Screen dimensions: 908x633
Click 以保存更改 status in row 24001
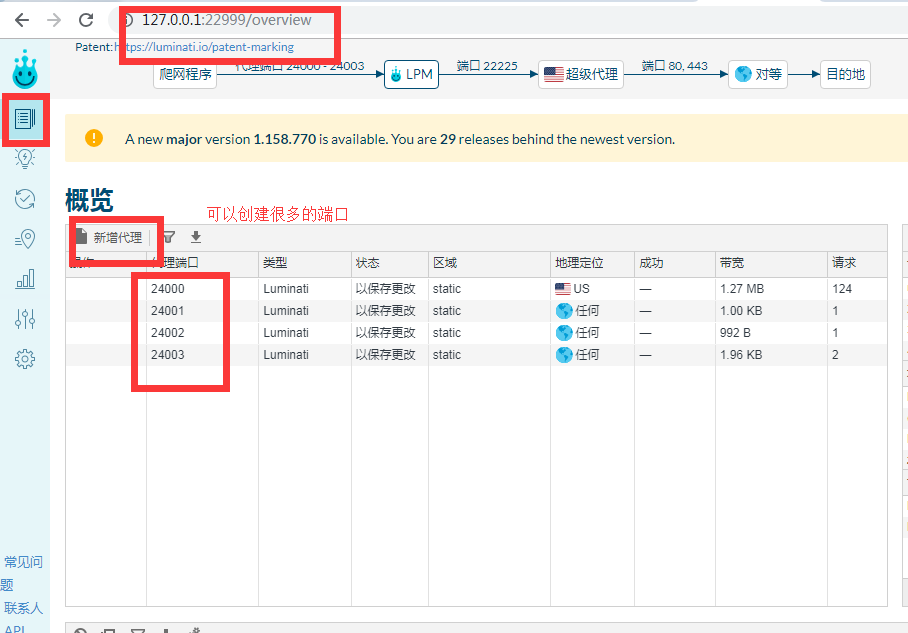(386, 311)
